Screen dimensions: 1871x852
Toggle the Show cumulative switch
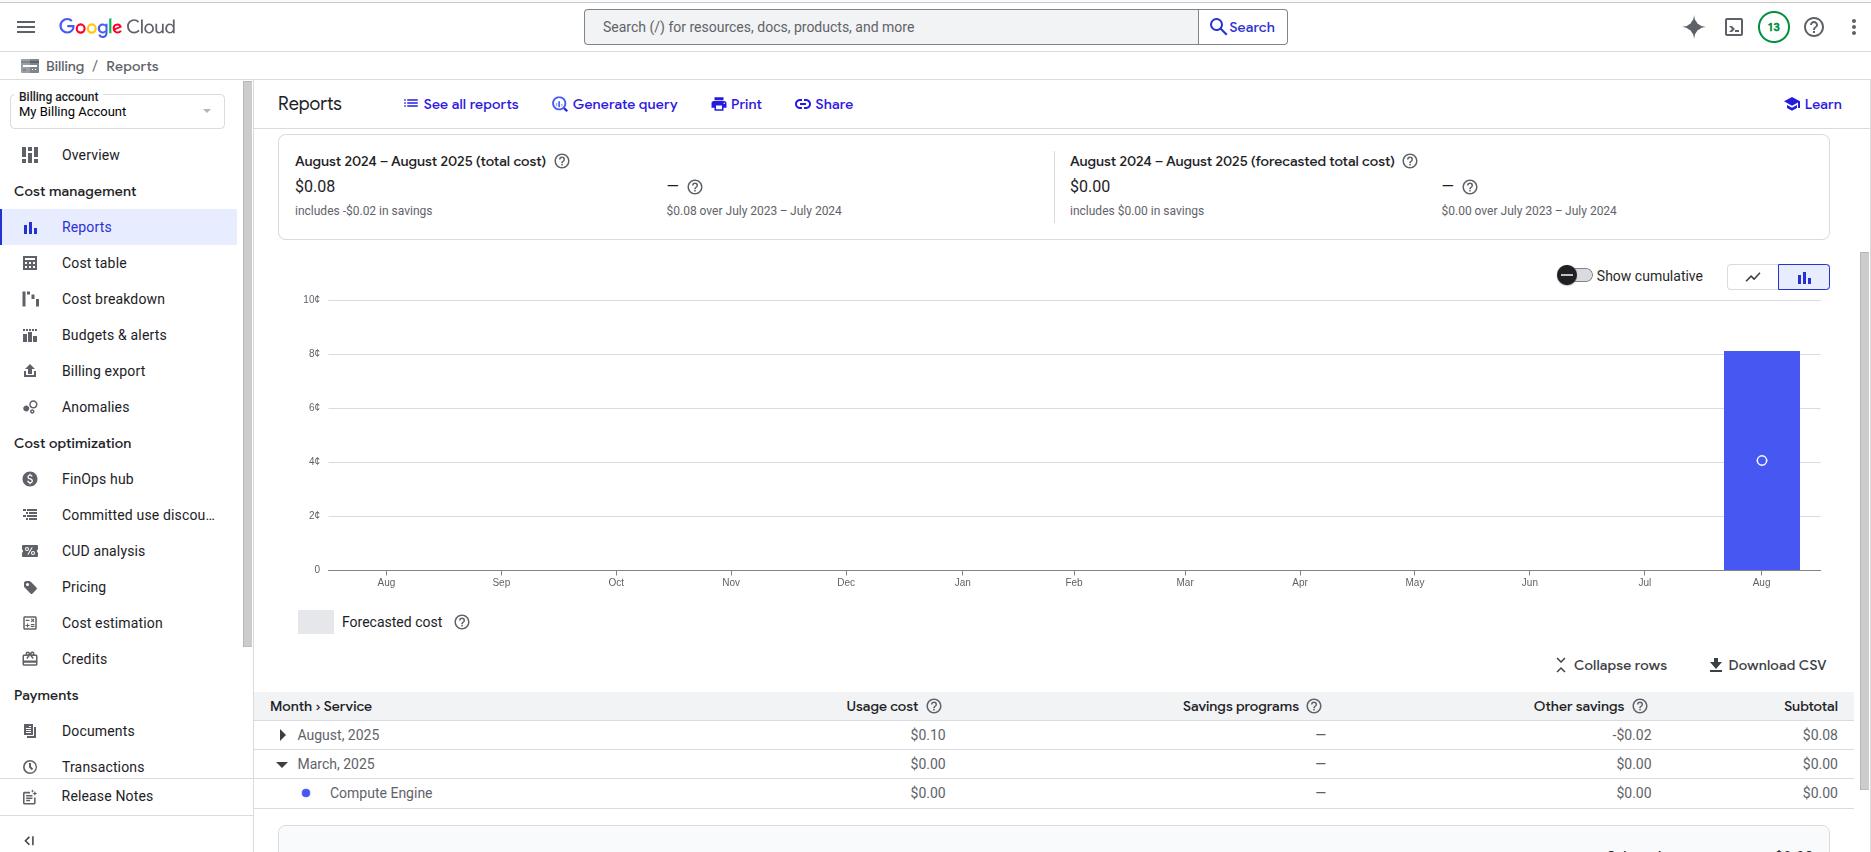point(1574,276)
